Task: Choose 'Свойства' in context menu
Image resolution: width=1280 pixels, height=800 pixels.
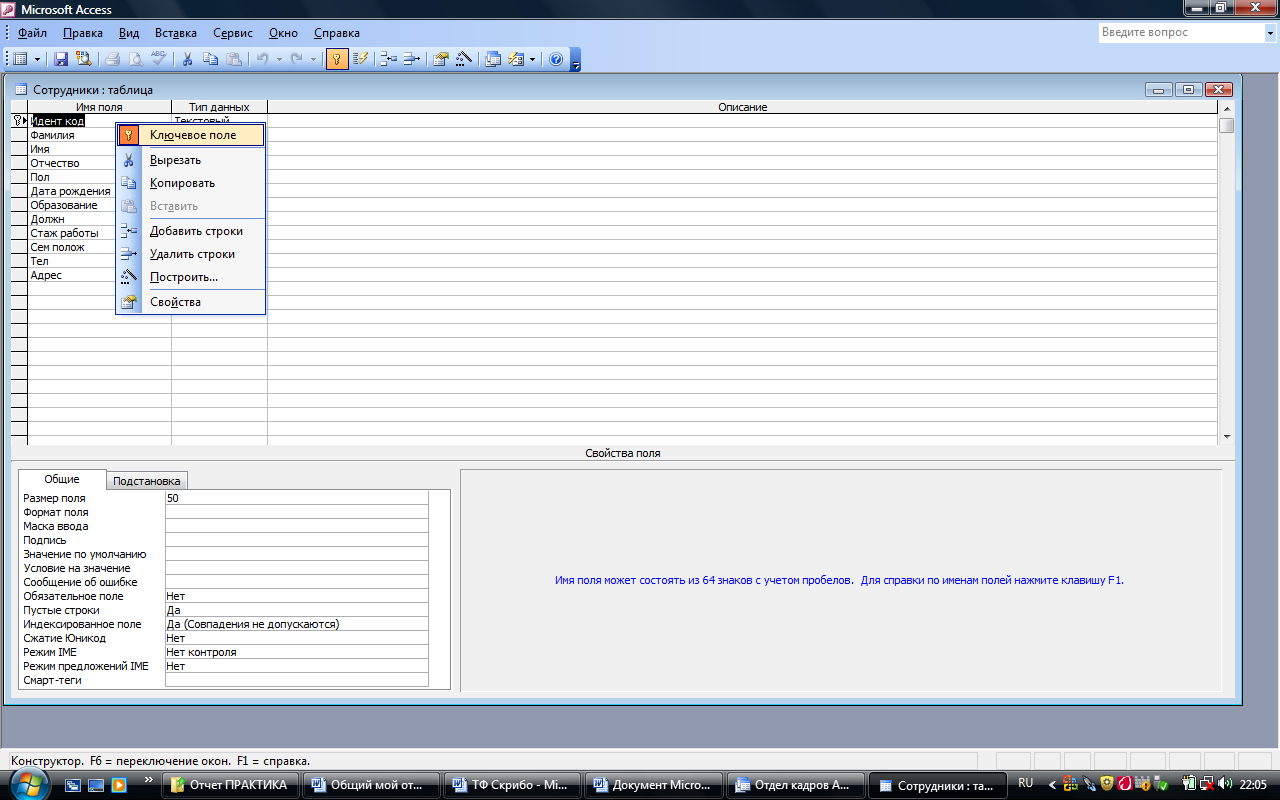Action: click(191, 302)
